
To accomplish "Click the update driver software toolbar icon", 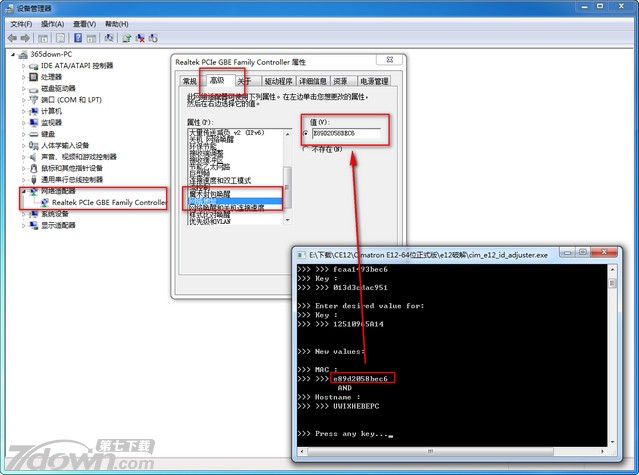I will tap(127, 38).
